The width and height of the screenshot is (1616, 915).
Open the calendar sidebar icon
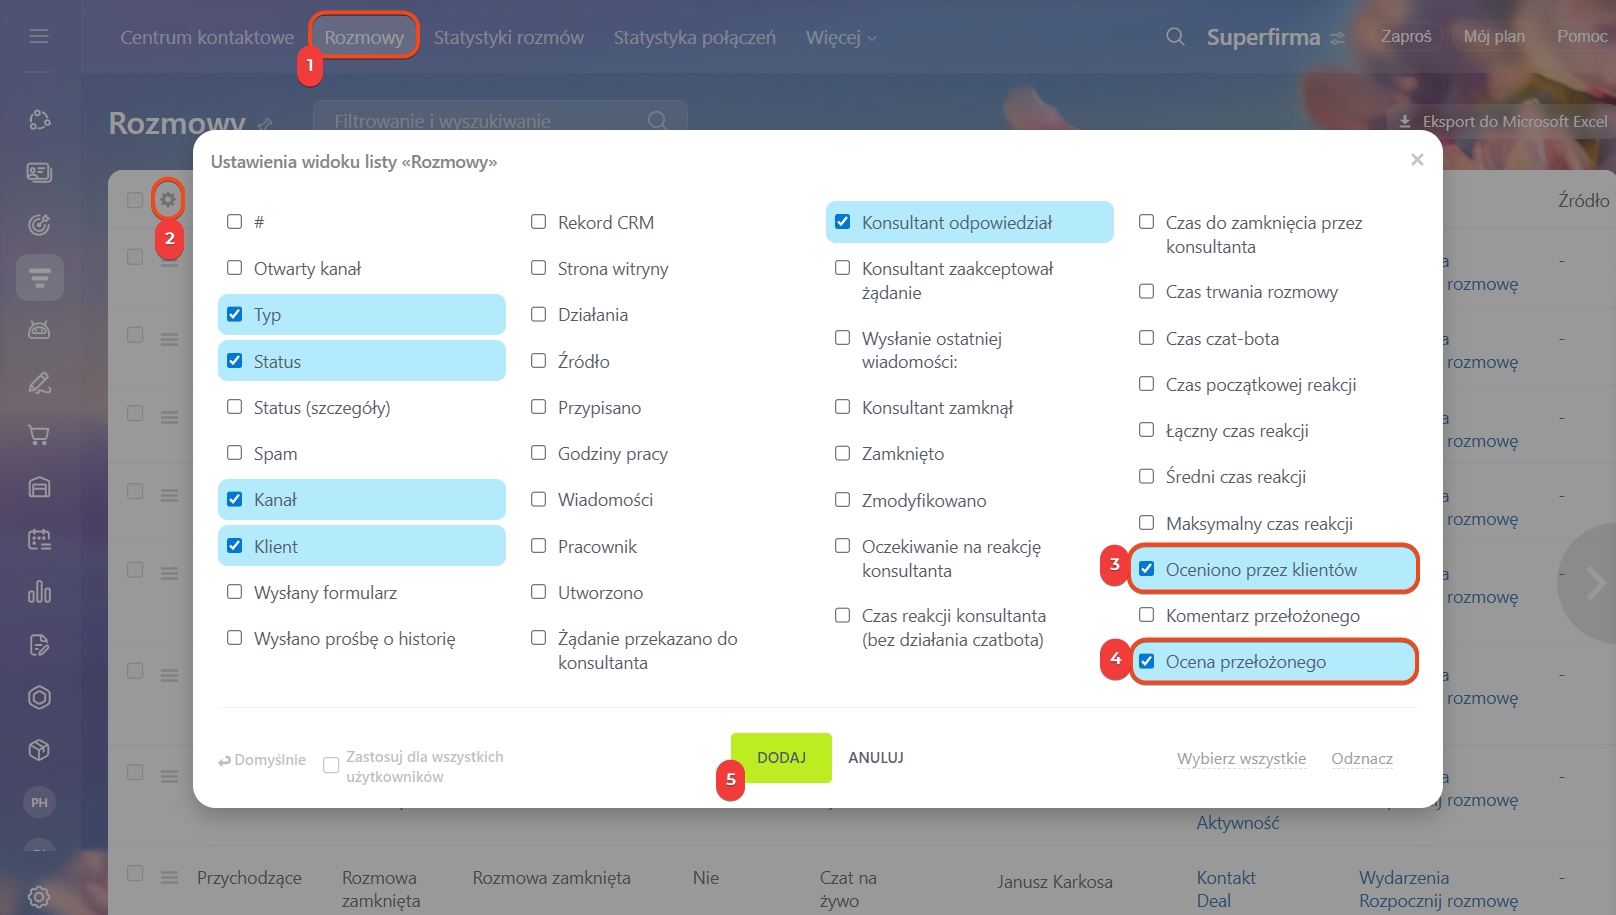[39, 540]
